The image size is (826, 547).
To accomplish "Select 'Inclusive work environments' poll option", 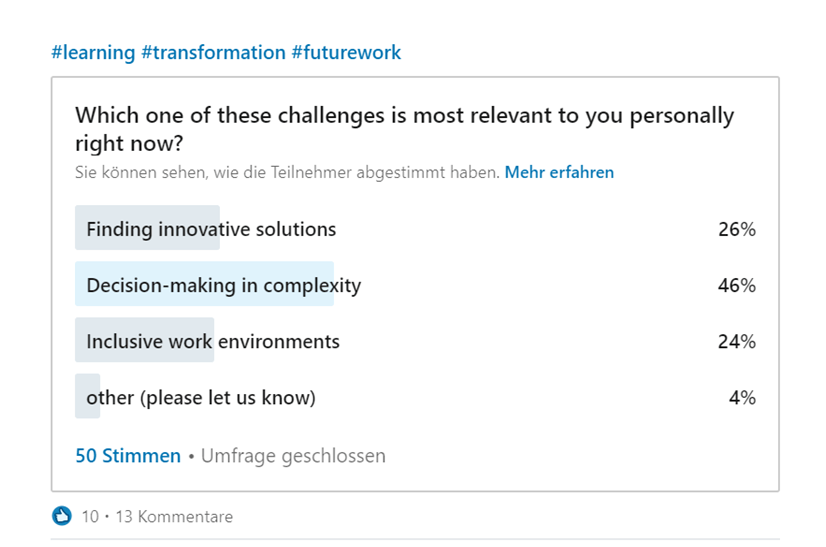I will (213, 341).
